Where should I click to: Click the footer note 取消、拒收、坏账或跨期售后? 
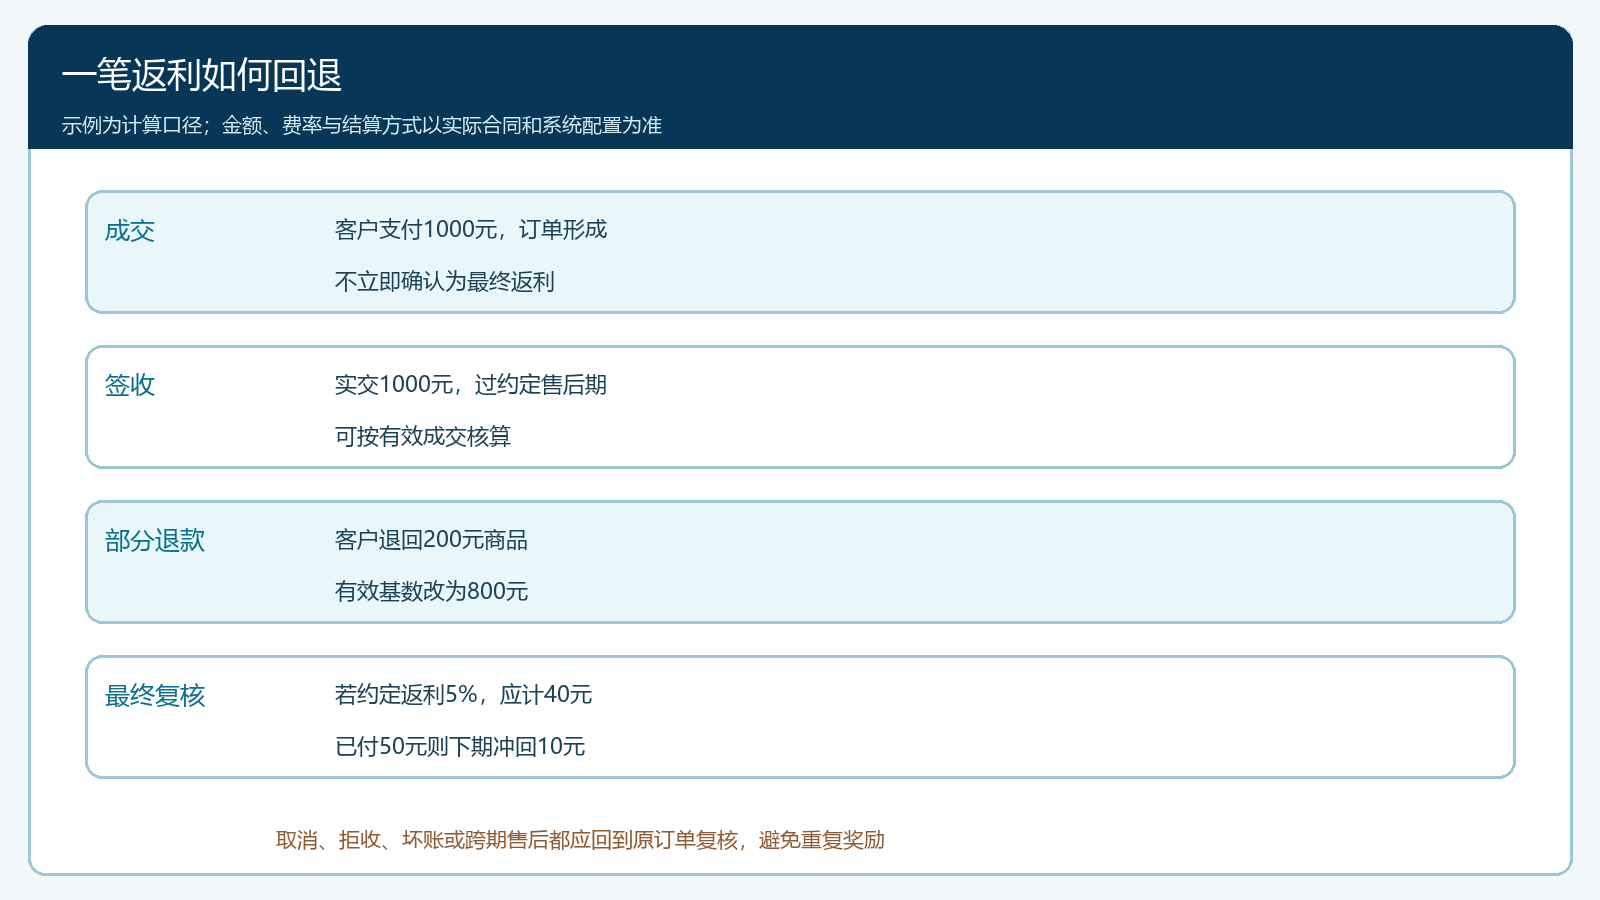pos(581,840)
